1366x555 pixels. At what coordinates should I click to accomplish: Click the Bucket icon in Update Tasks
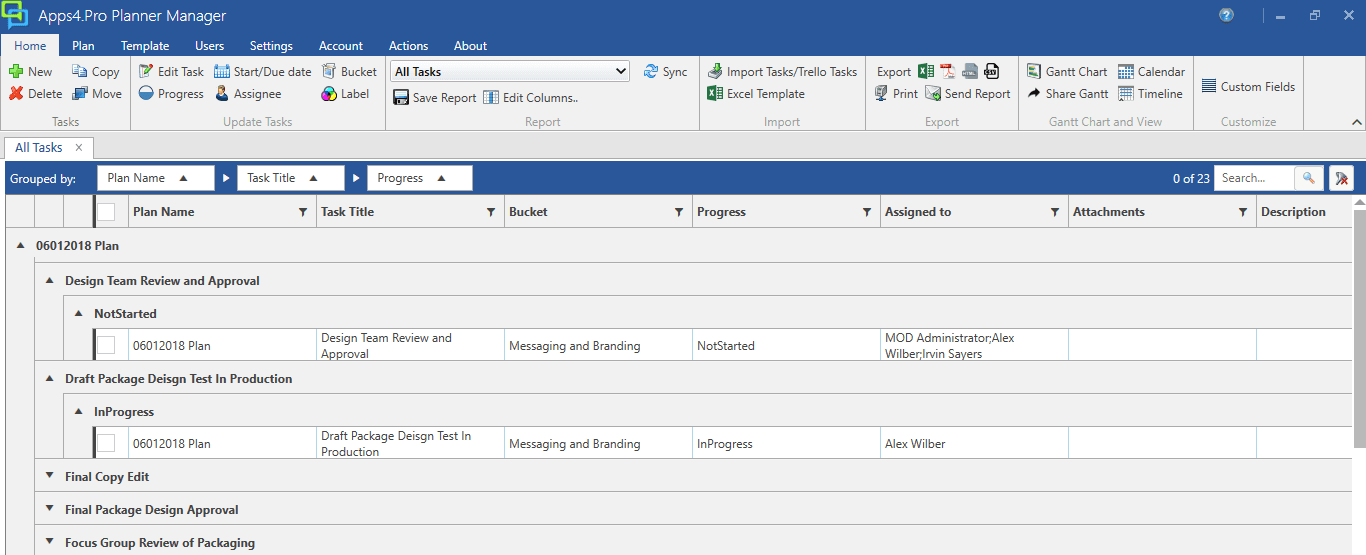[x=329, y=72]
